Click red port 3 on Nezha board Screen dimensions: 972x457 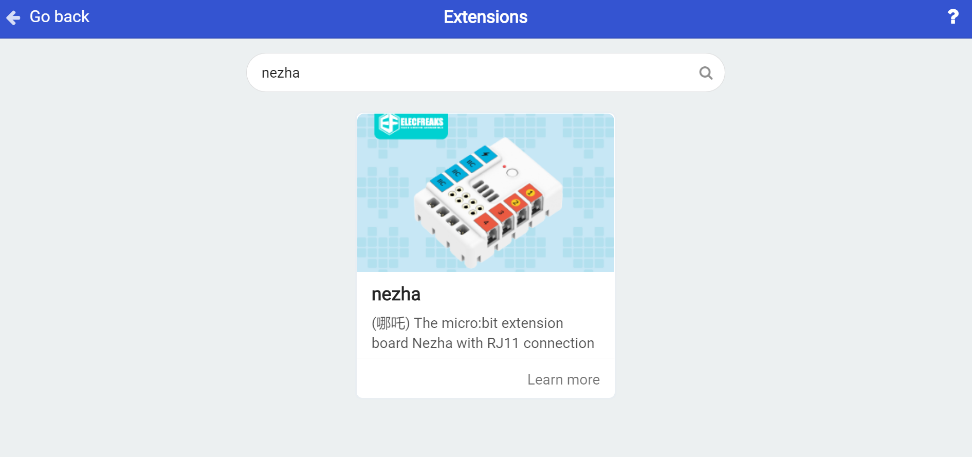coord(501,211)
